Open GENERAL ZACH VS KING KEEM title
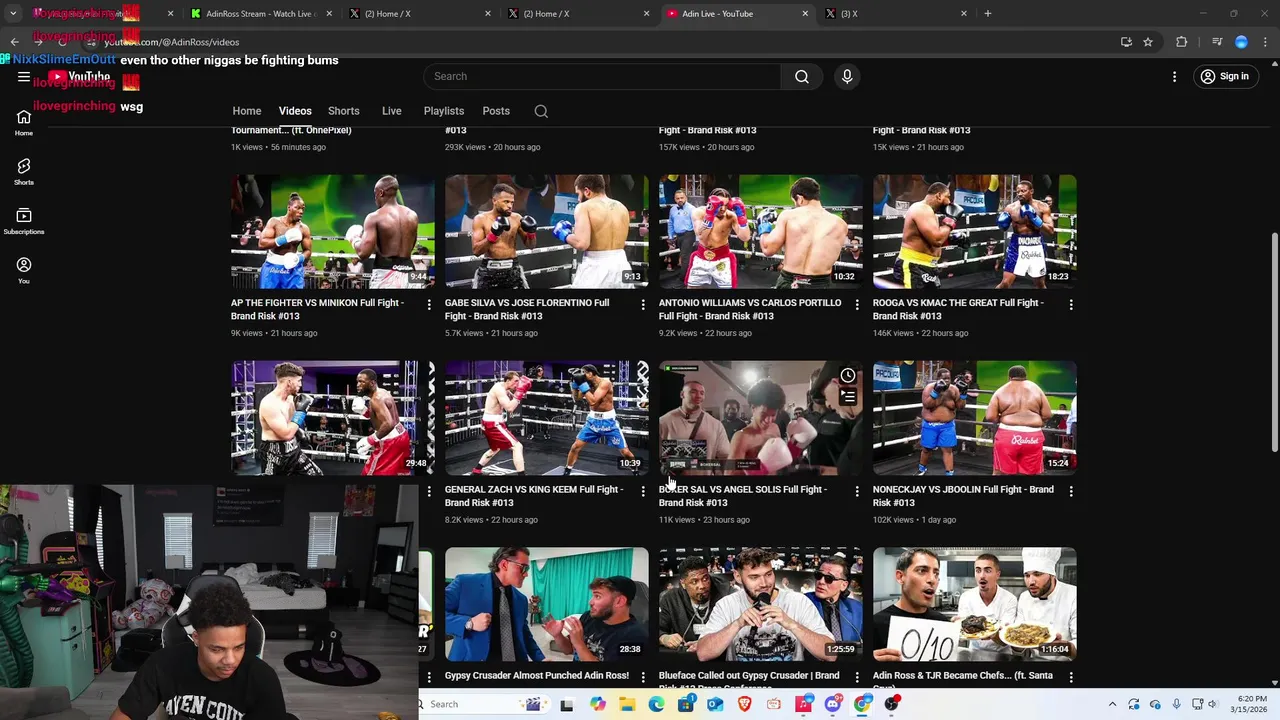Image resolution: width=1280 pixels, height=720 pixels. pos(534,496)
